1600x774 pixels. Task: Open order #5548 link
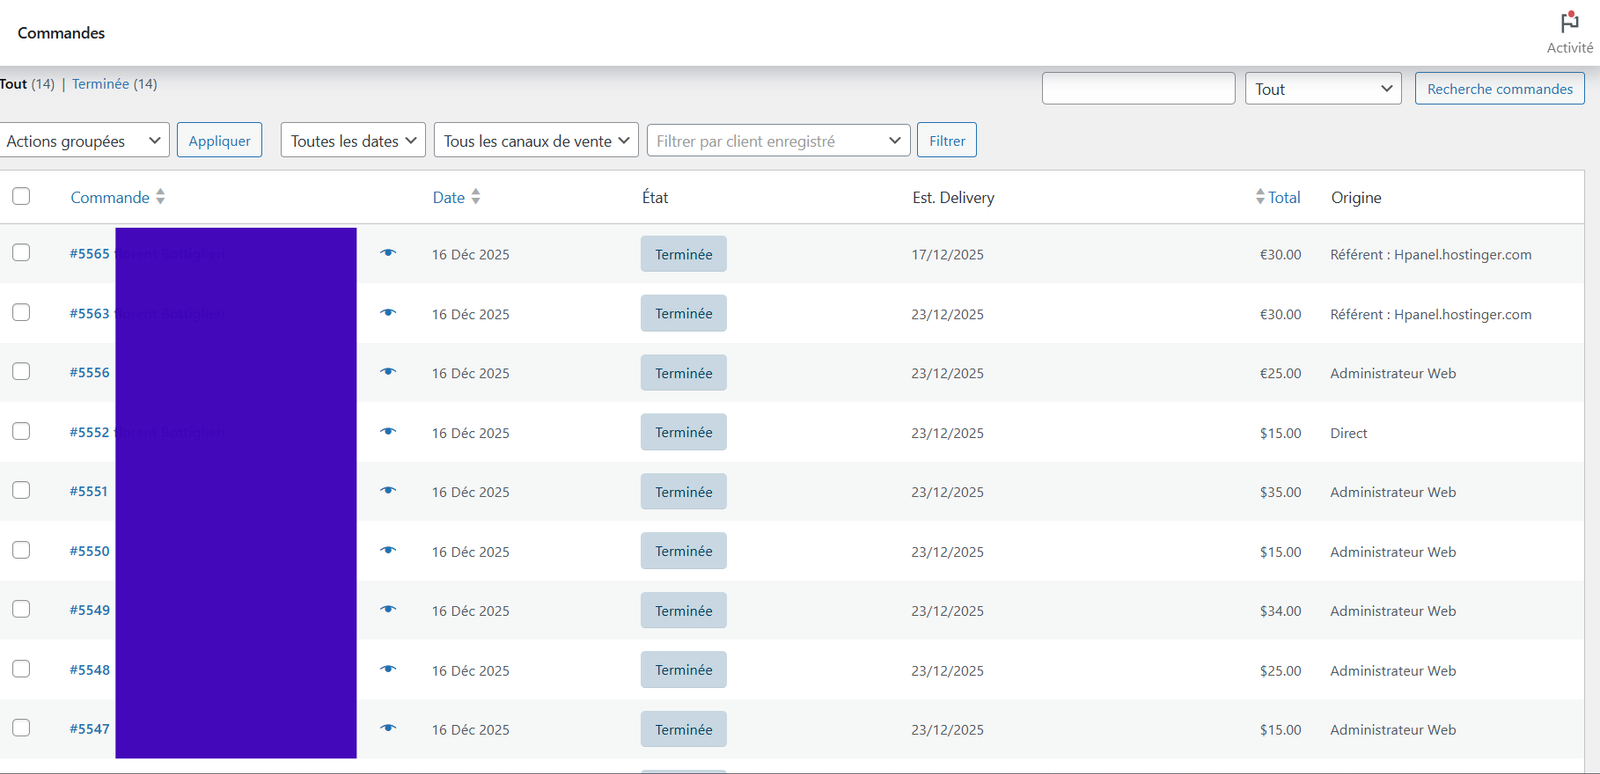[x=90, y=670]
